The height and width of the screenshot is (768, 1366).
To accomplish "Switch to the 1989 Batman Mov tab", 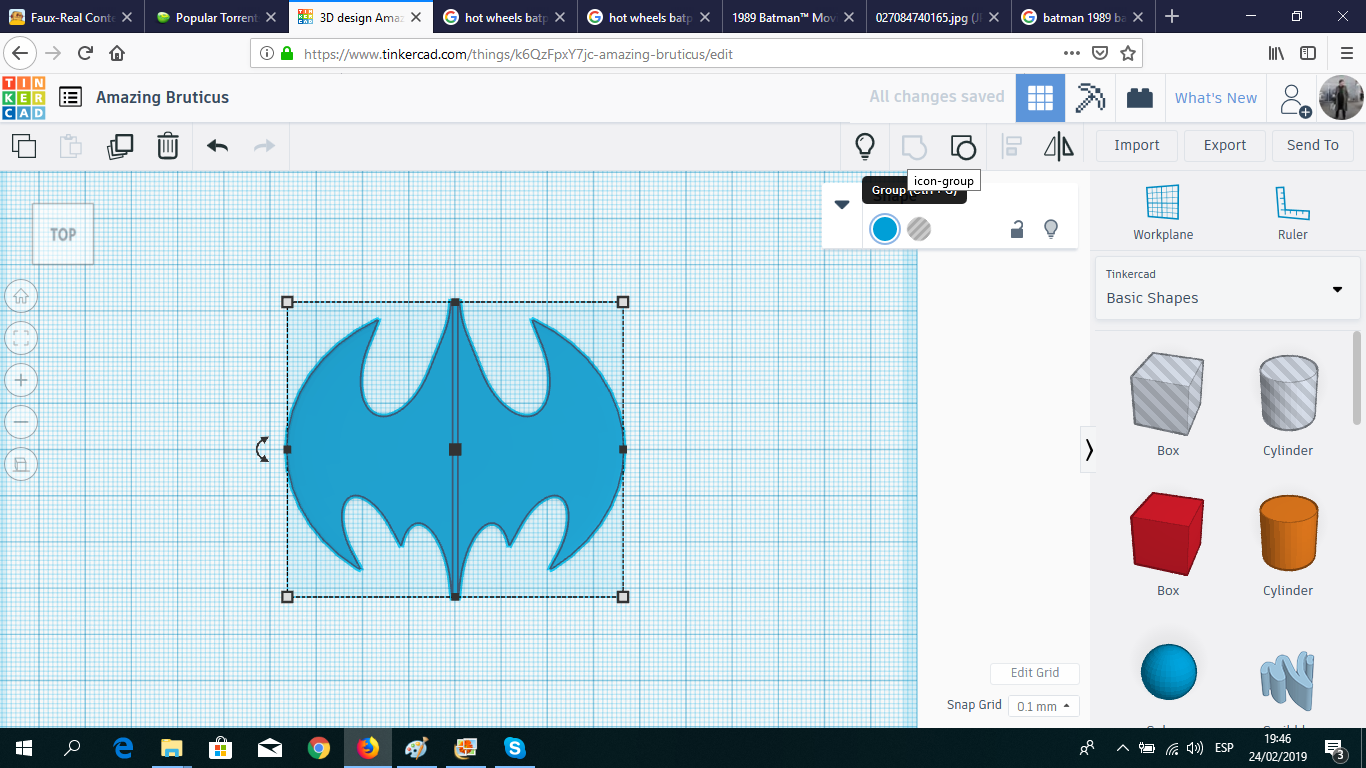I will coord(794,17).
